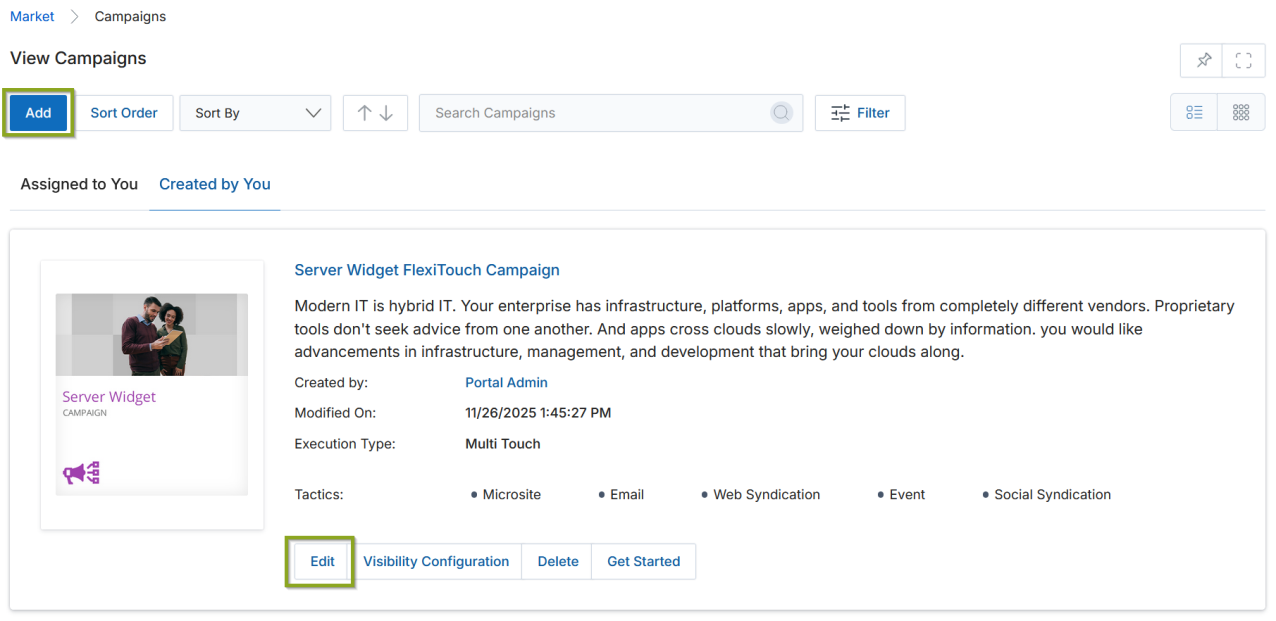Click Get Started on the campaign
This screenshot has height=621, width=1276.
(643, 561)
